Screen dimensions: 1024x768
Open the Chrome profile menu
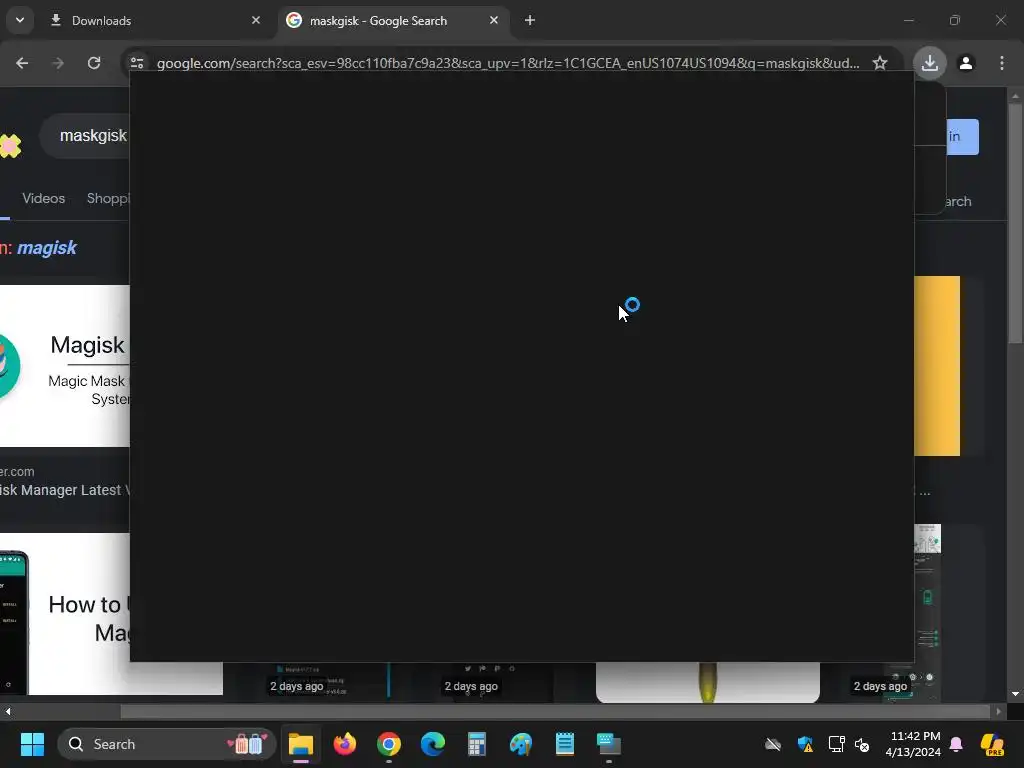point(966,63)
